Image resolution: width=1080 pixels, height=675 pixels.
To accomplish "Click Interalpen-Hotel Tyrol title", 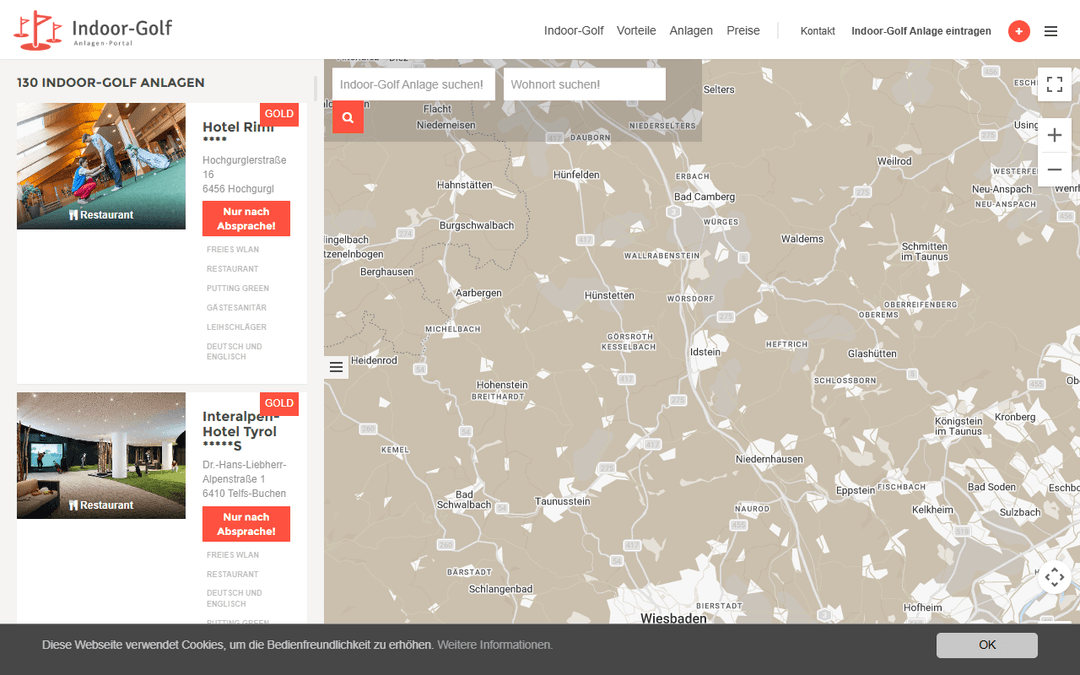I will tap(240, 431).
